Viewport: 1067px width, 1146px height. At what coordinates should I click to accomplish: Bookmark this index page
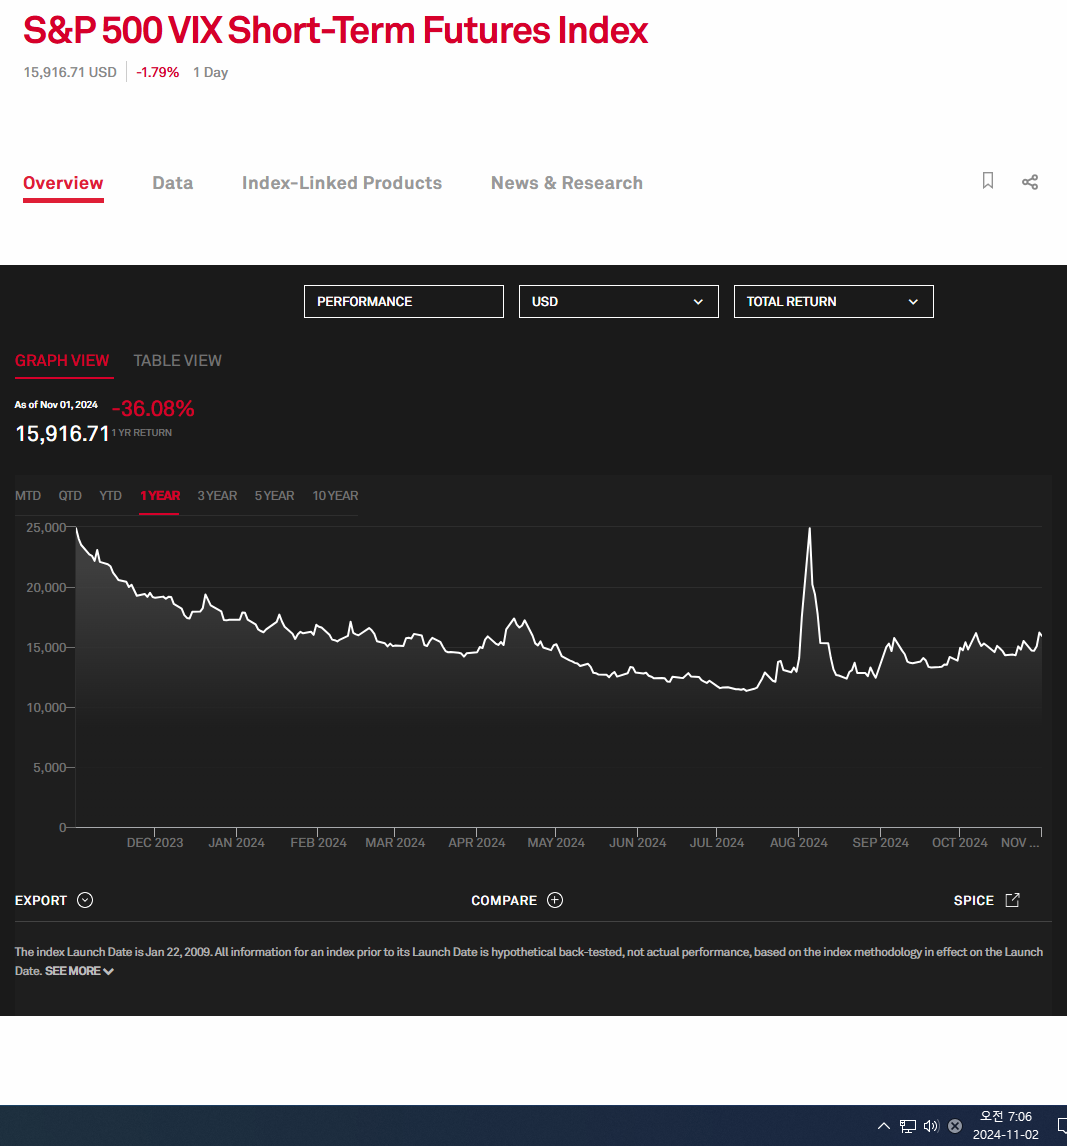click(x=987, y=181)
